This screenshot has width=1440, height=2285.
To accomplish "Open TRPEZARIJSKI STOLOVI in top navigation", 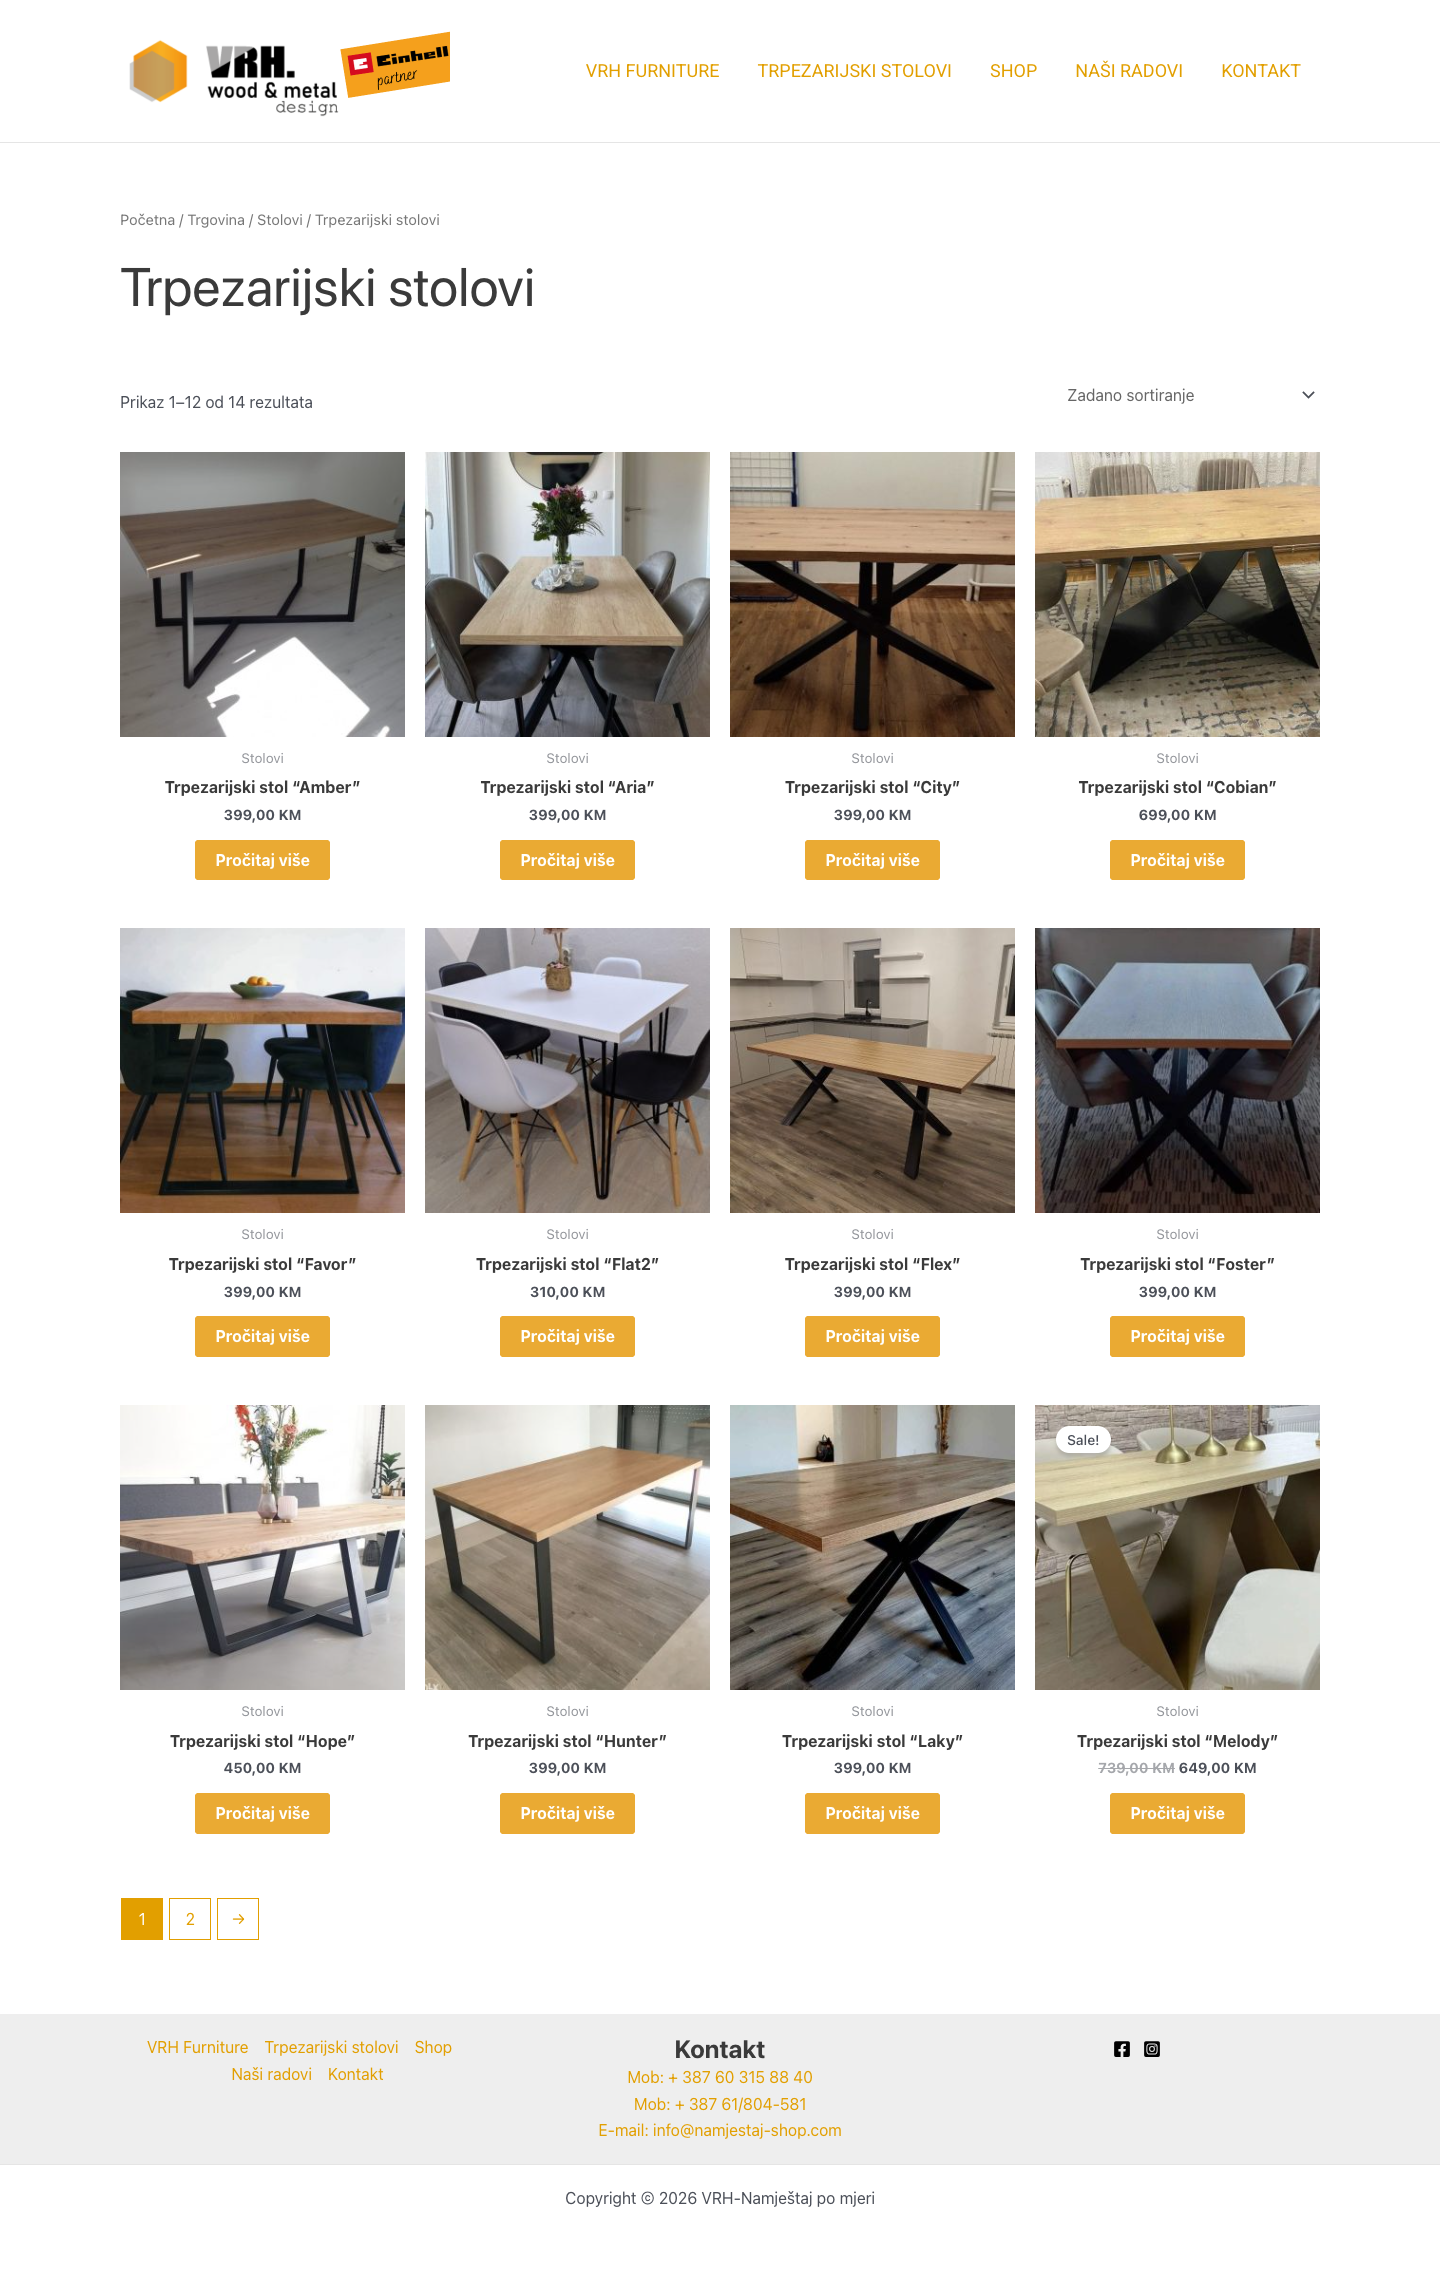I will tap(855, 71).
